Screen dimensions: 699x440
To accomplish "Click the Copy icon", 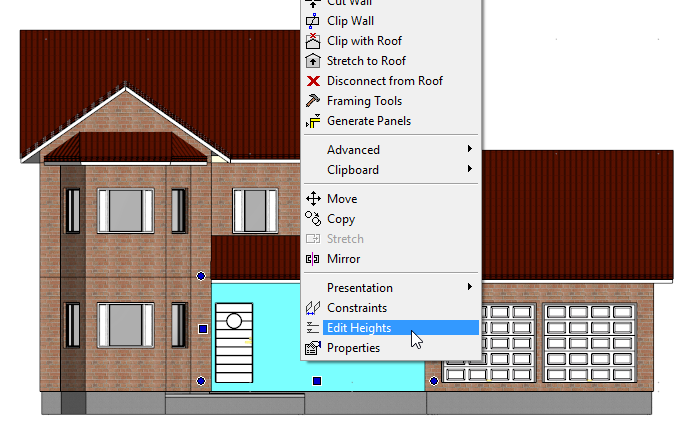I will (x=313, y=219).
